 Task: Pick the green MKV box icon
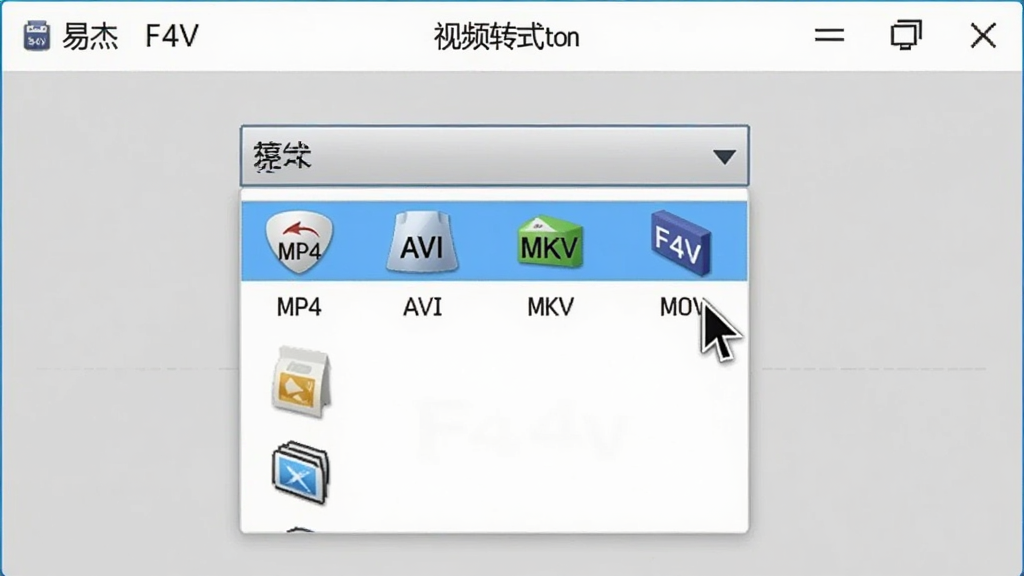click(x=550, y=242)
